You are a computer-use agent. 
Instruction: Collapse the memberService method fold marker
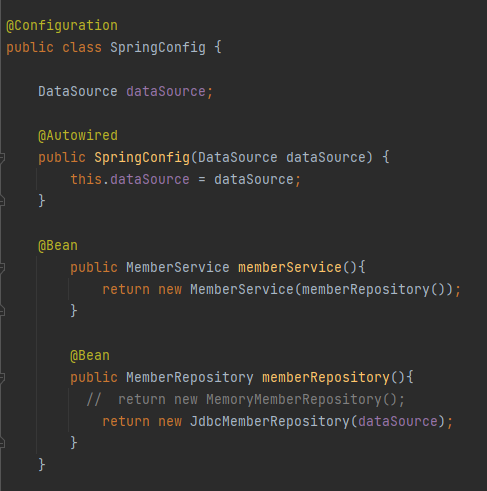click(2, 267)
